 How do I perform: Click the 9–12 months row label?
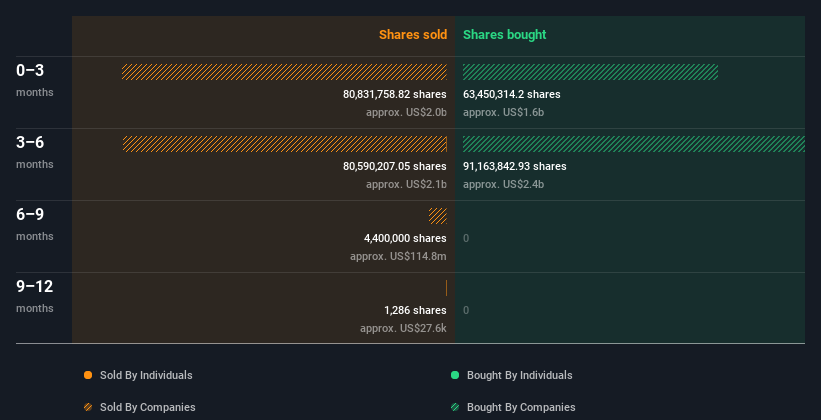35,295
